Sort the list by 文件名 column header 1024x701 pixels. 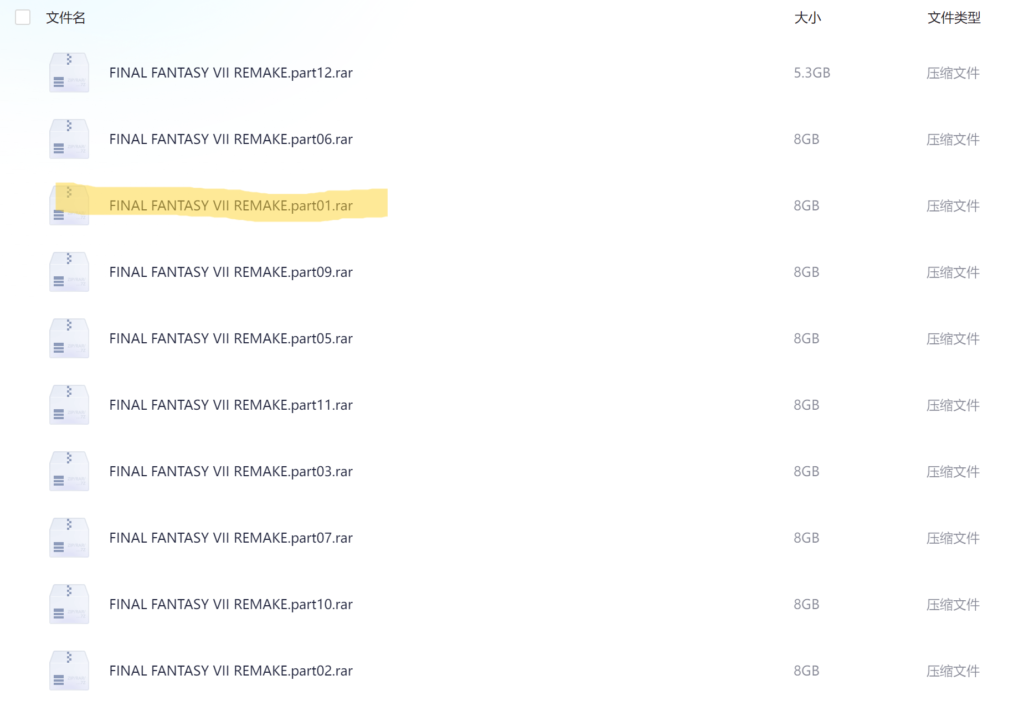[66, 18]
